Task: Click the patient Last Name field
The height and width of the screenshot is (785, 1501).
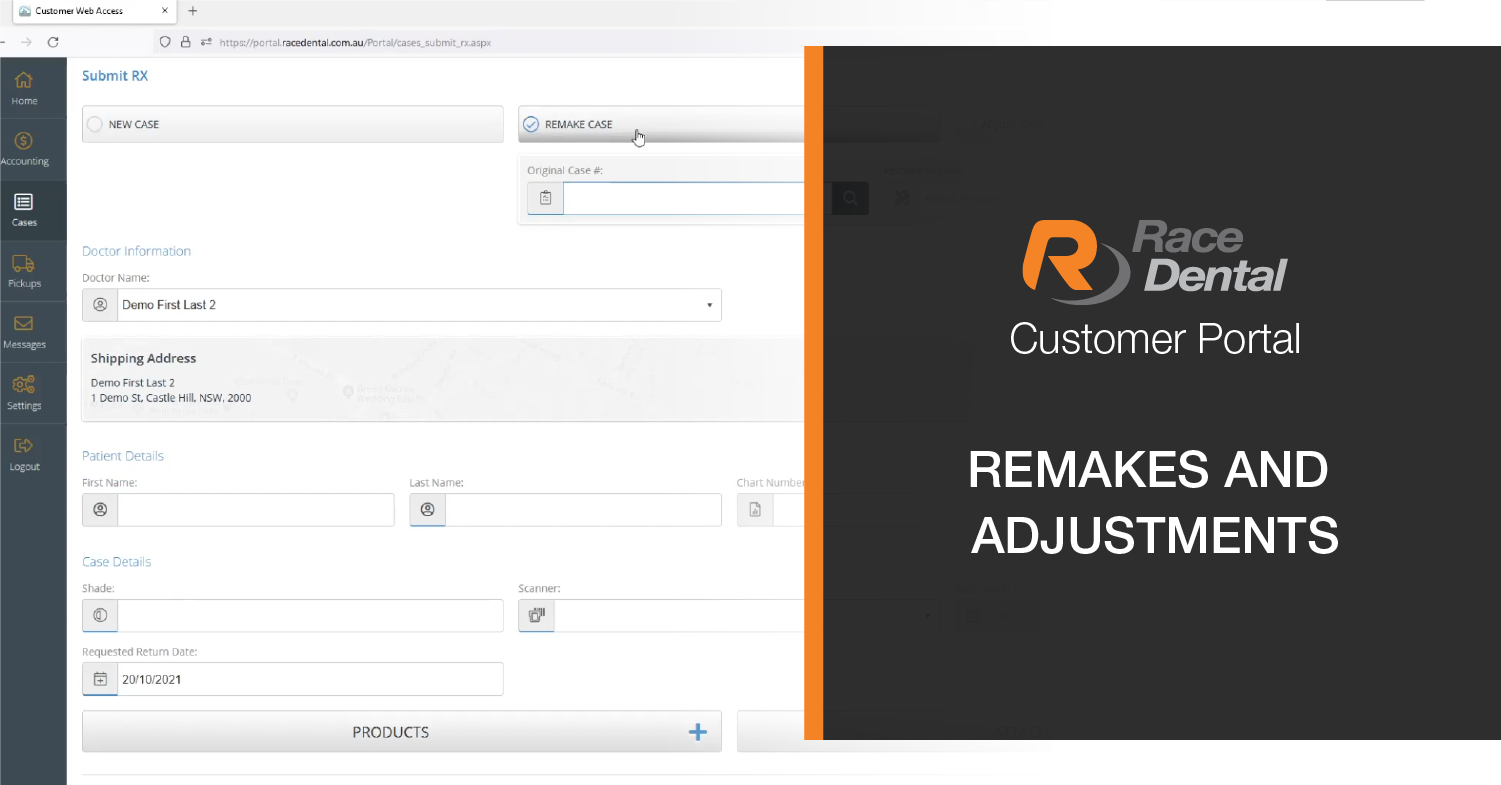Action: [583, 510]
